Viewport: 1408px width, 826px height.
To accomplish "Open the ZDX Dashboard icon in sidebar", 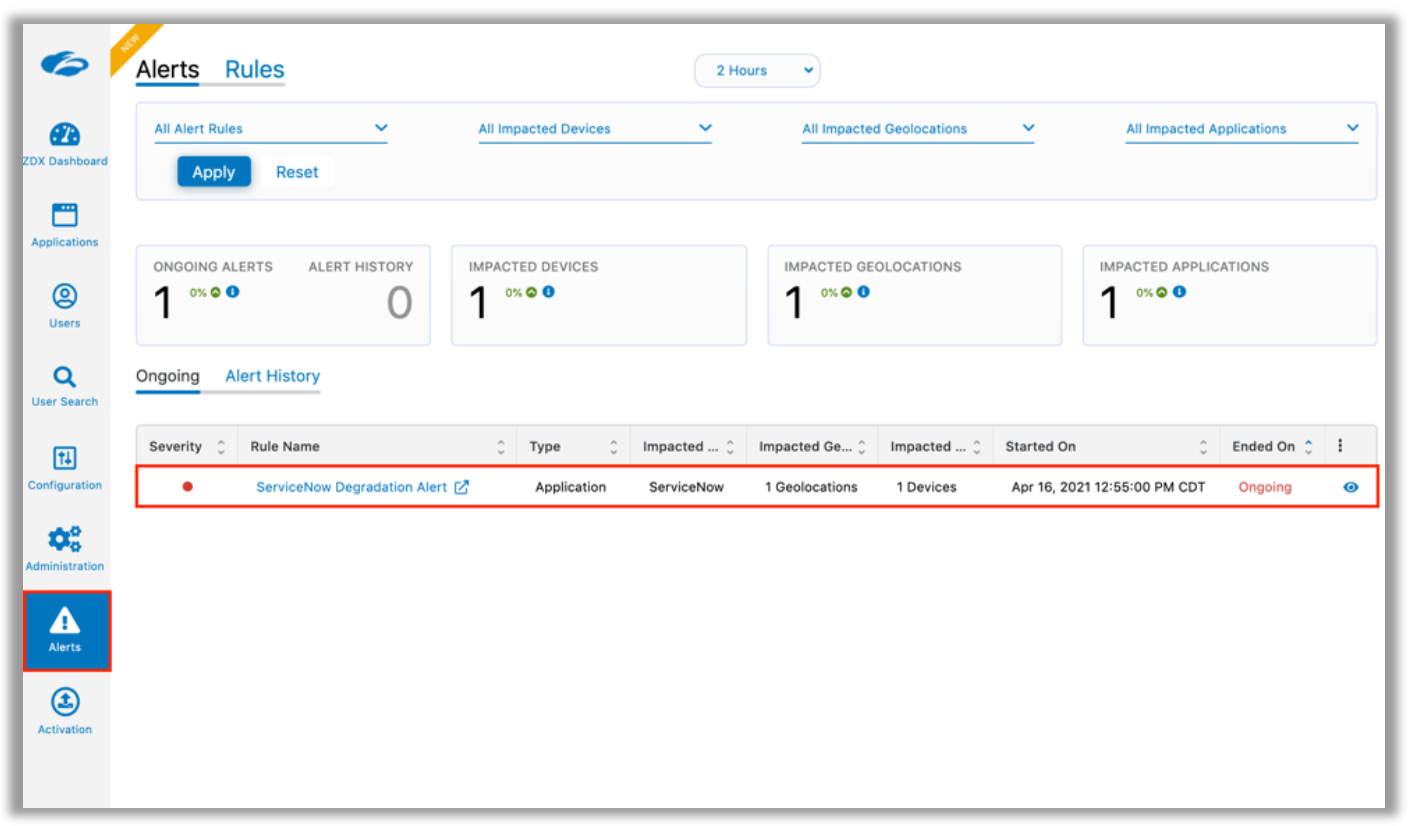I will coord(65,135).
